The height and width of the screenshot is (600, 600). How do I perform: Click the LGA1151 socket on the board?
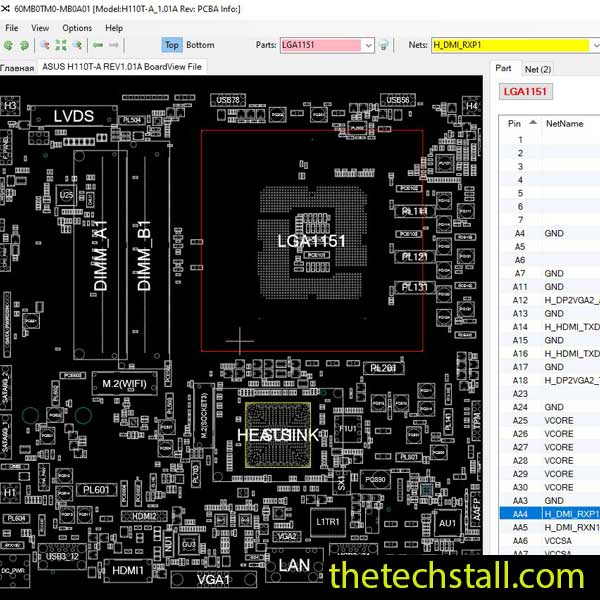[x=311, y=241]
